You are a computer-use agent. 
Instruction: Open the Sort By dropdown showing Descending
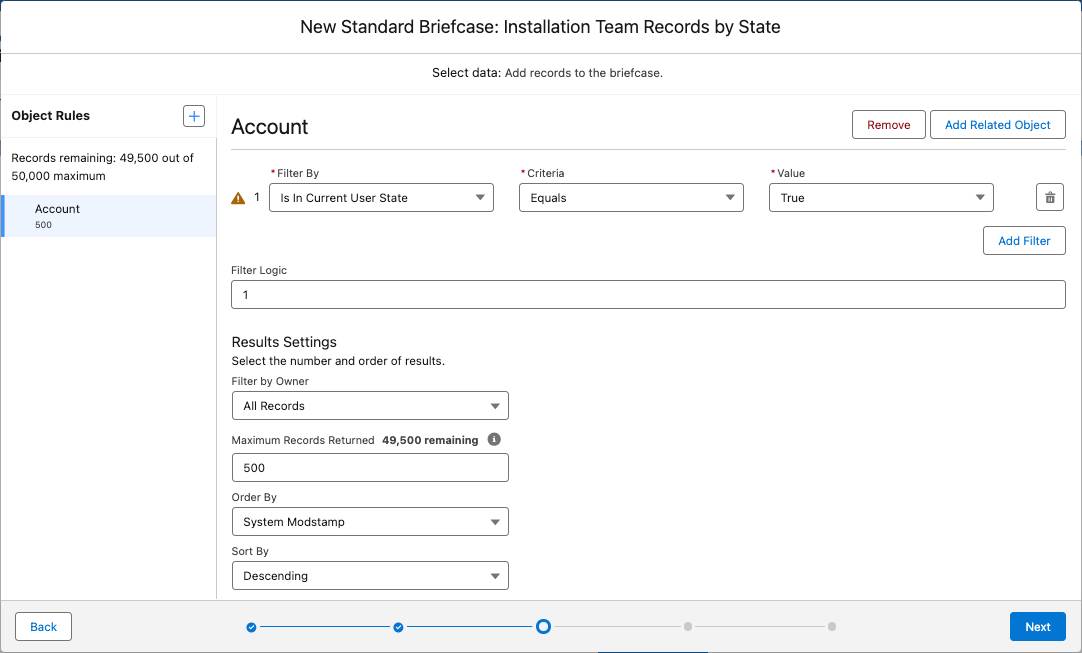[x=370, y=575]
